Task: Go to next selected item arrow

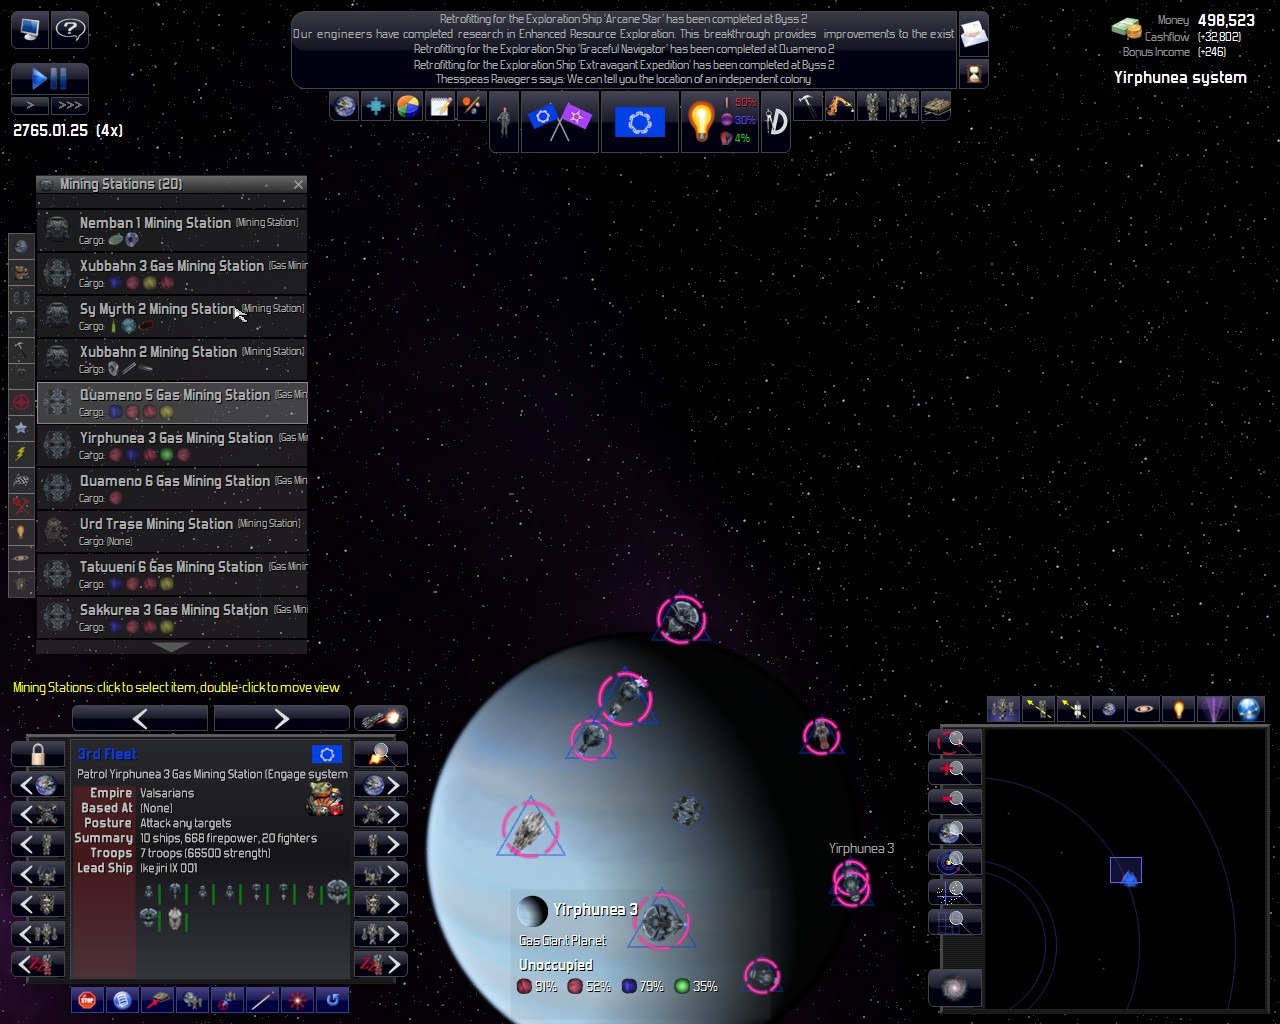Action: (x=281, y=718)
